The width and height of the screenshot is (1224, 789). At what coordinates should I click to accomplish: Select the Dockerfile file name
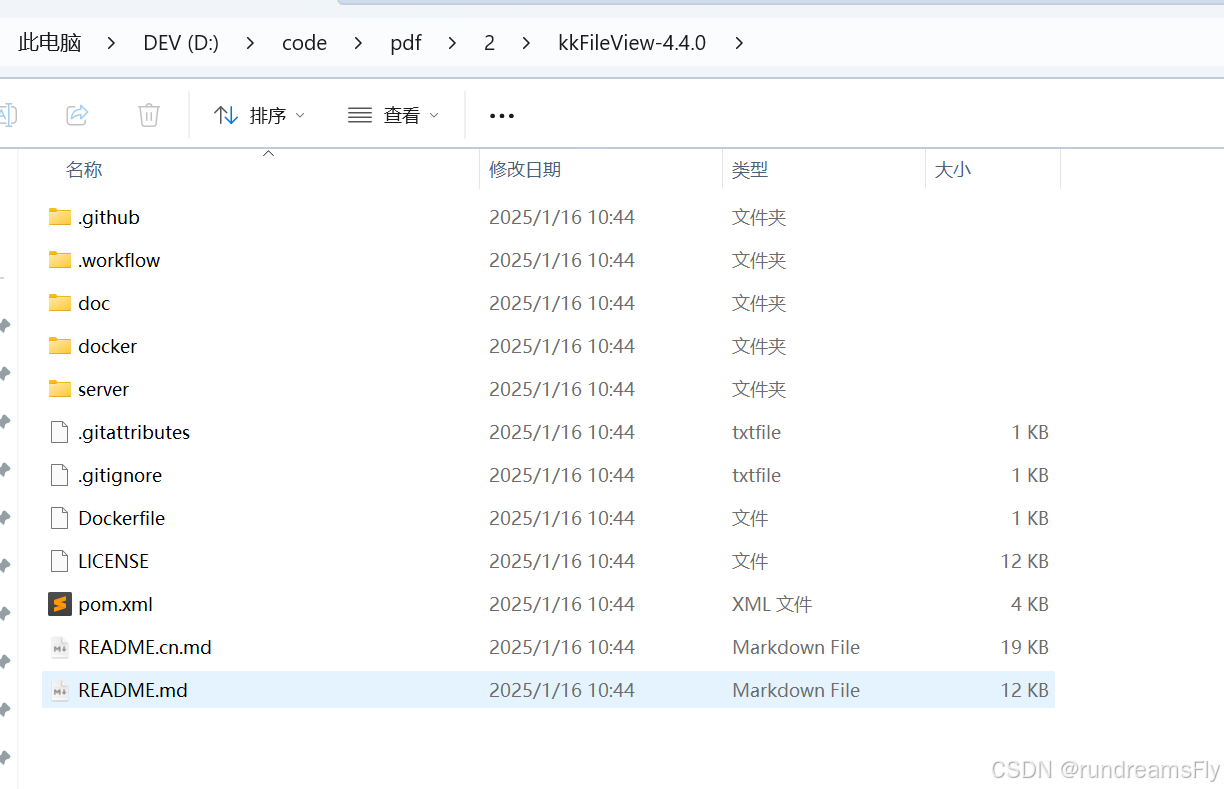(x=121, y=518)
